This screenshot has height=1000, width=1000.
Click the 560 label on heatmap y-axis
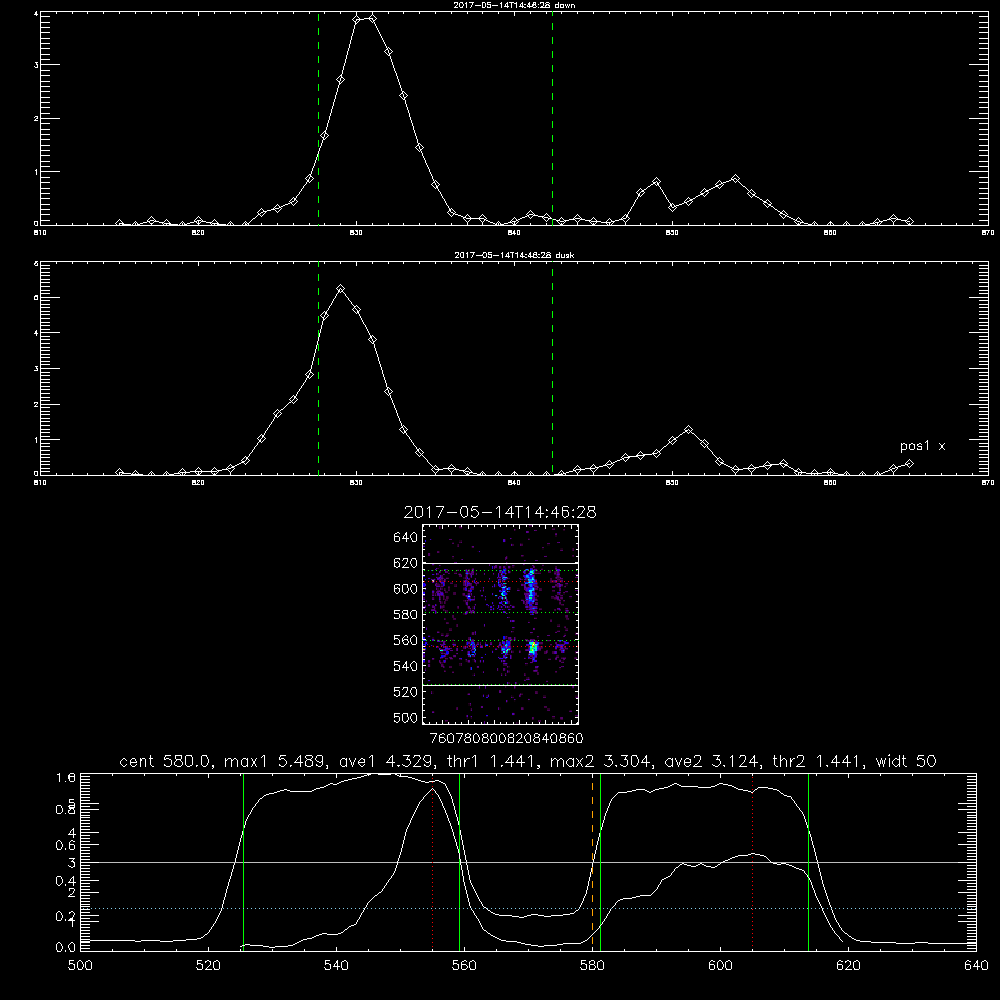click(406, 640)
